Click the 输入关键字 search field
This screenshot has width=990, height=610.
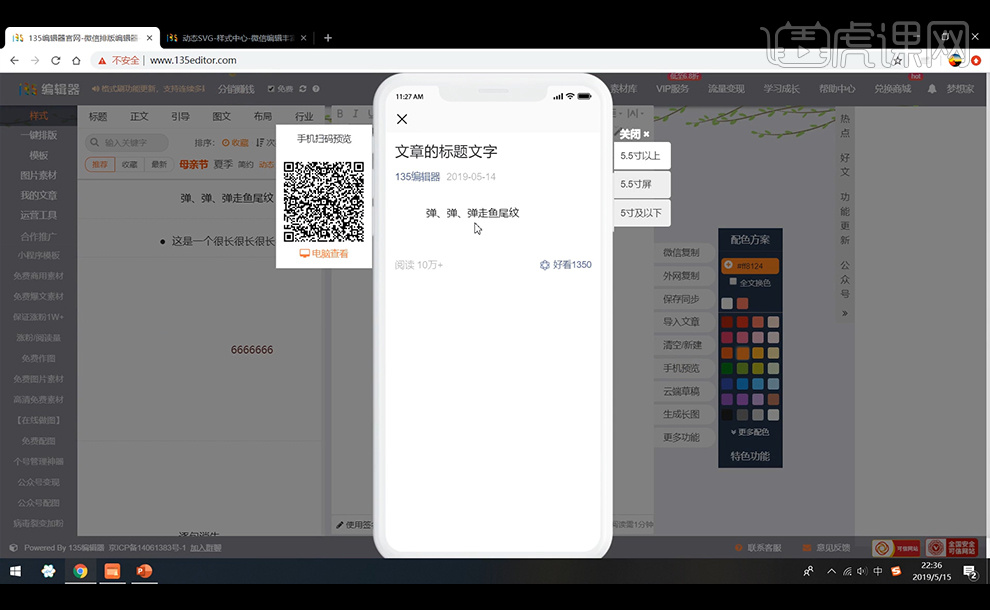(x=127, y=143)
